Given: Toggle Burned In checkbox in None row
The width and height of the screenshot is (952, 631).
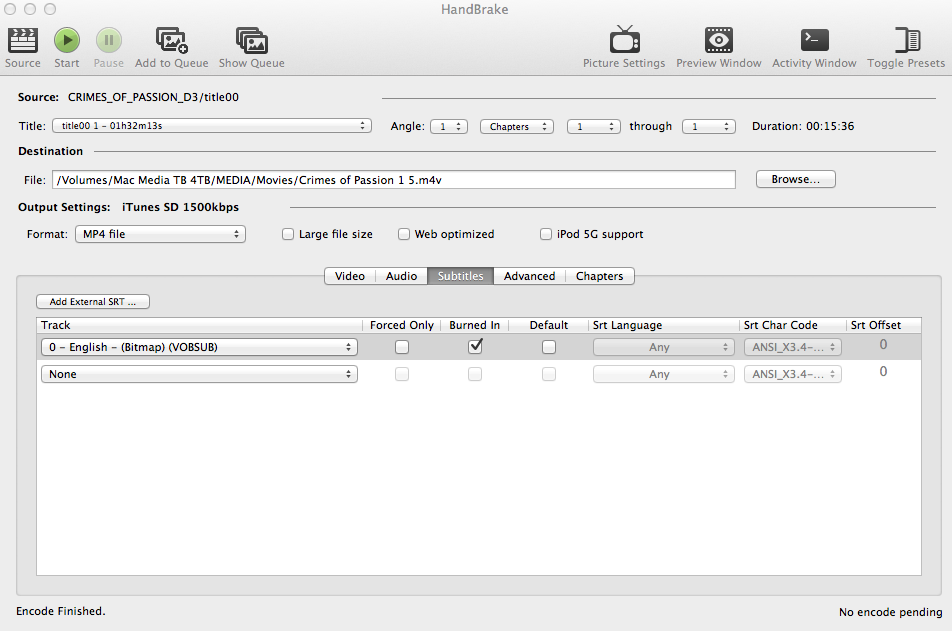Looking at the screenshot, I should point(475,374).
